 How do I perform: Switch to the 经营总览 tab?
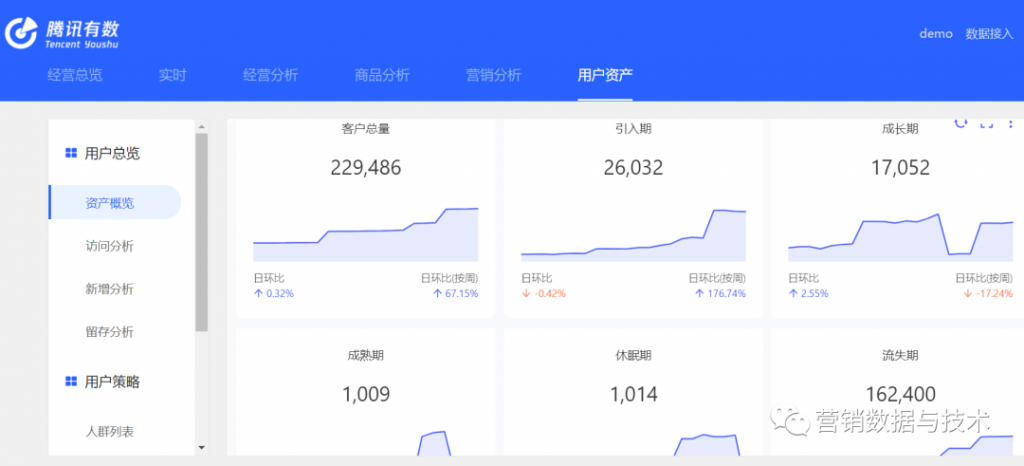[x=75, y=75]
